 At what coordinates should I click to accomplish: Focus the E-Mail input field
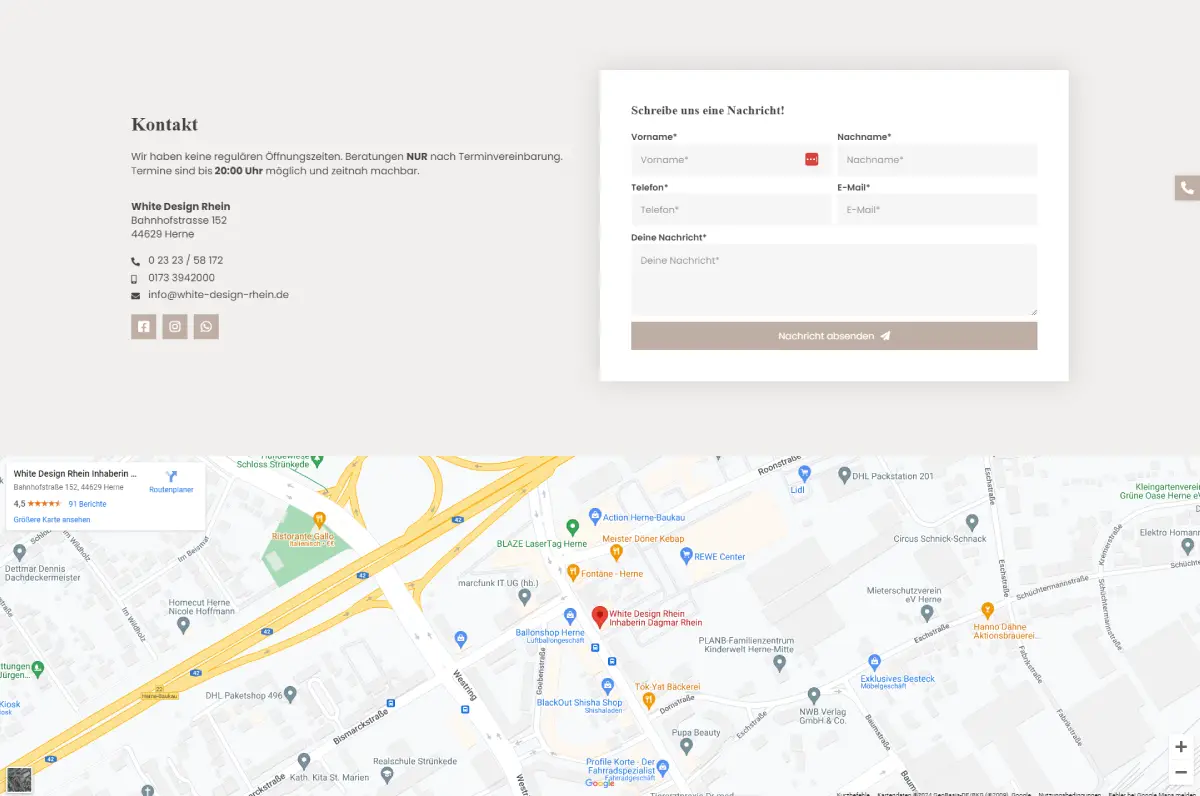tap(936, 210)
